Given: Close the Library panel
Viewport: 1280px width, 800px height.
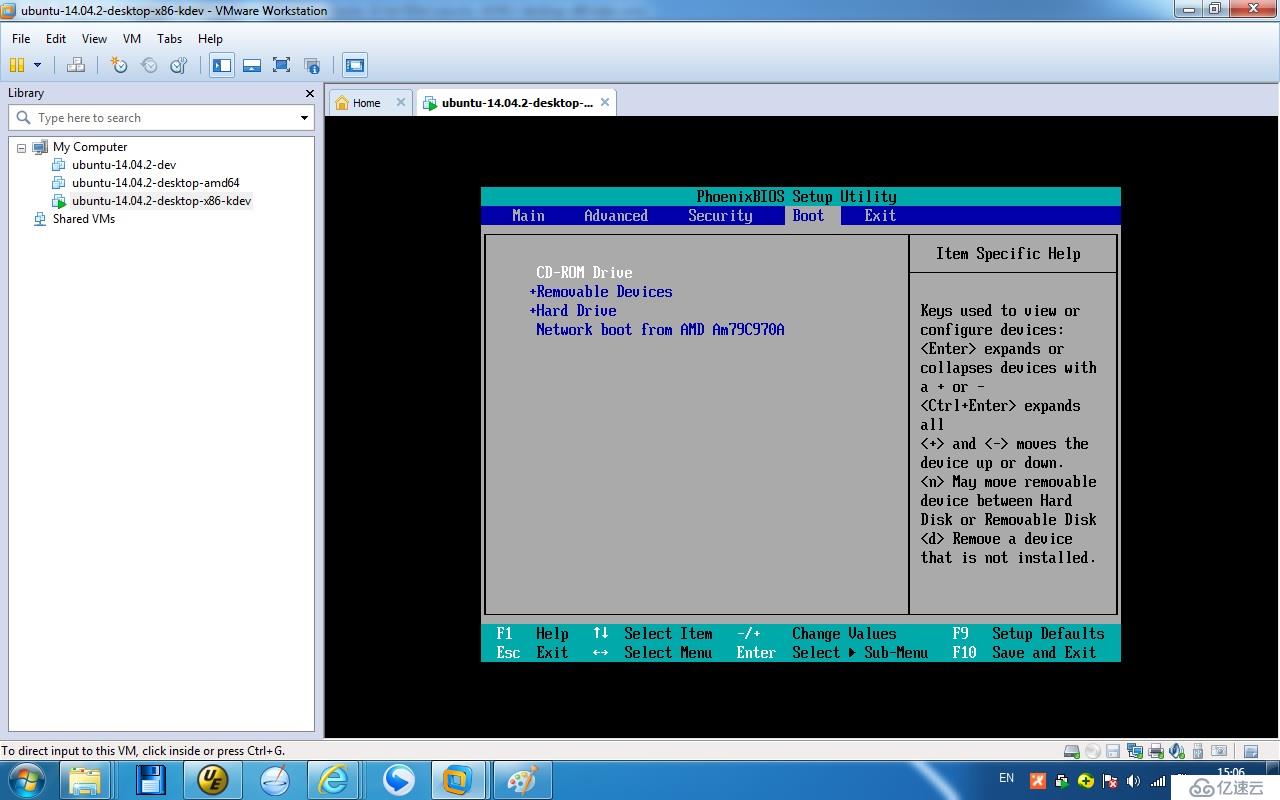Looking at the screenshot, I should click(309, 93).
